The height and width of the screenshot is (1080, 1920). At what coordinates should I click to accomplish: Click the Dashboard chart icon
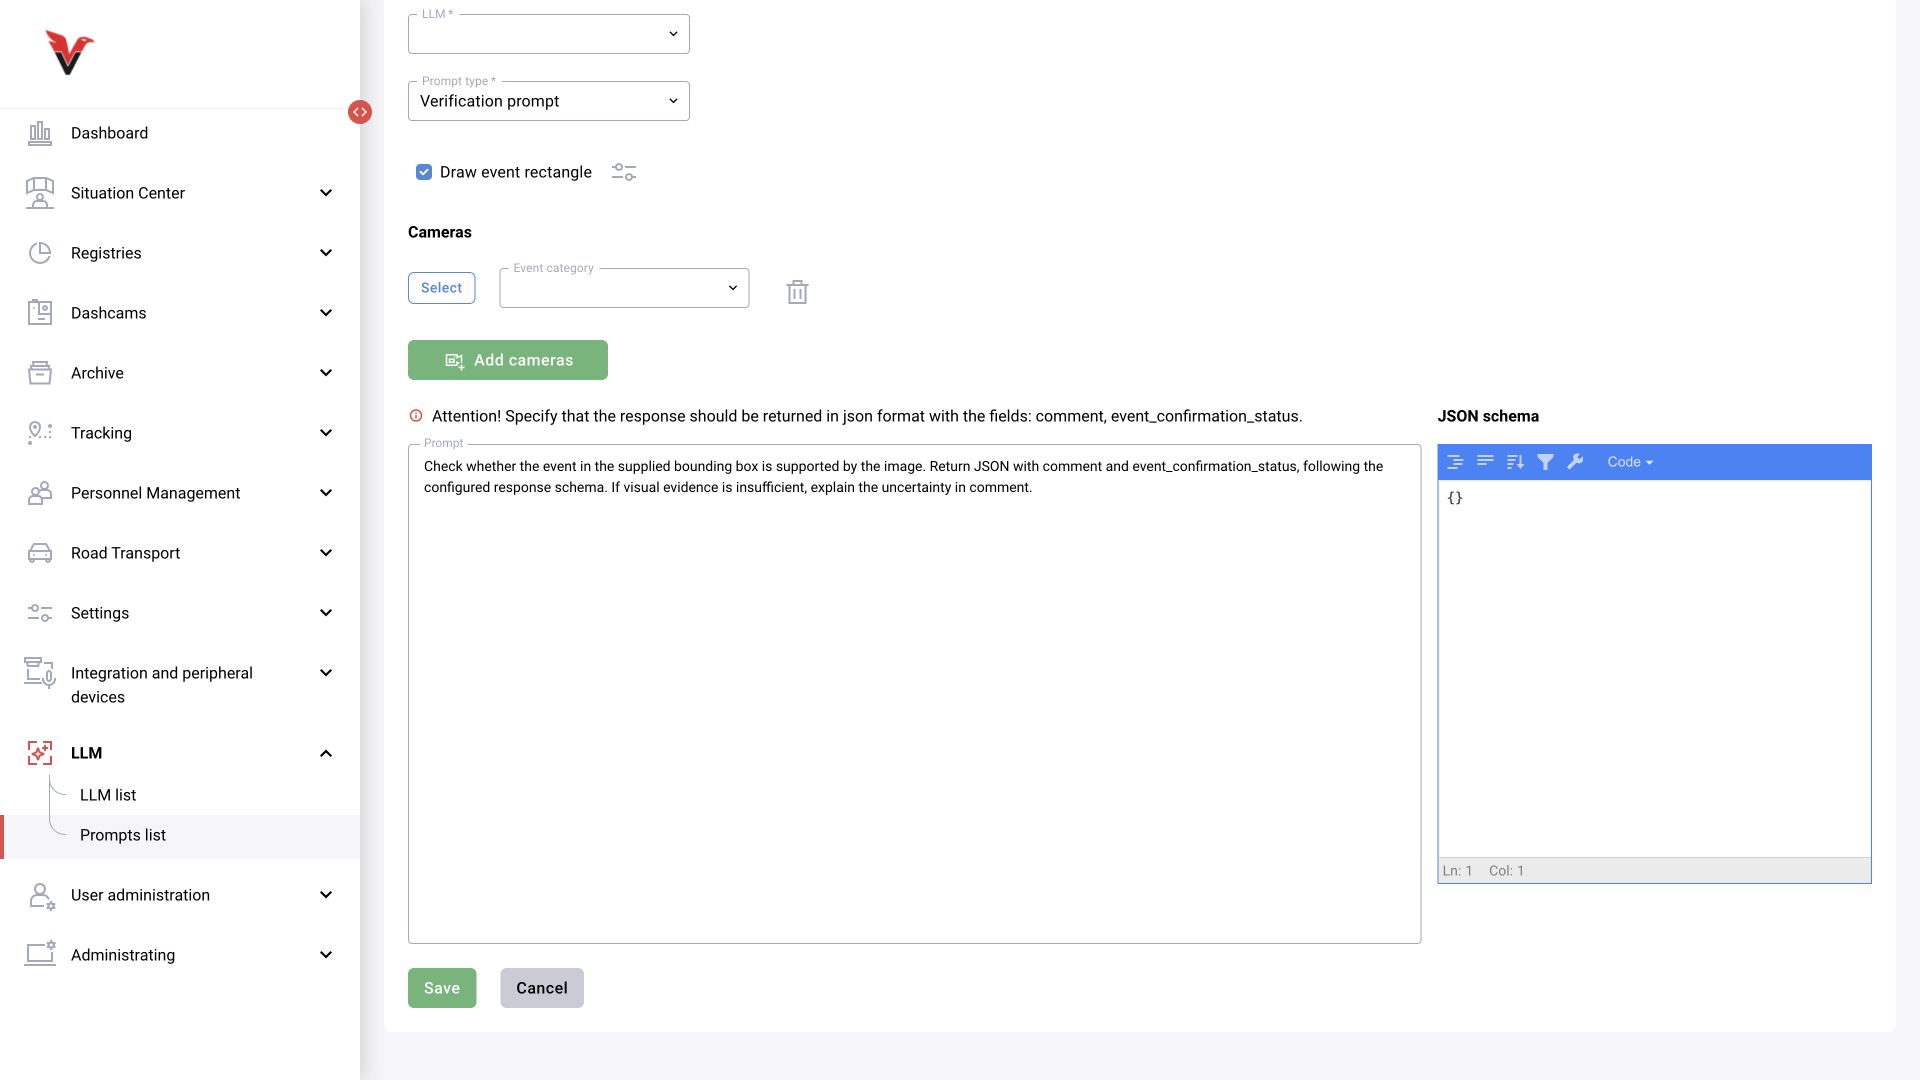(x=40, y=133)
